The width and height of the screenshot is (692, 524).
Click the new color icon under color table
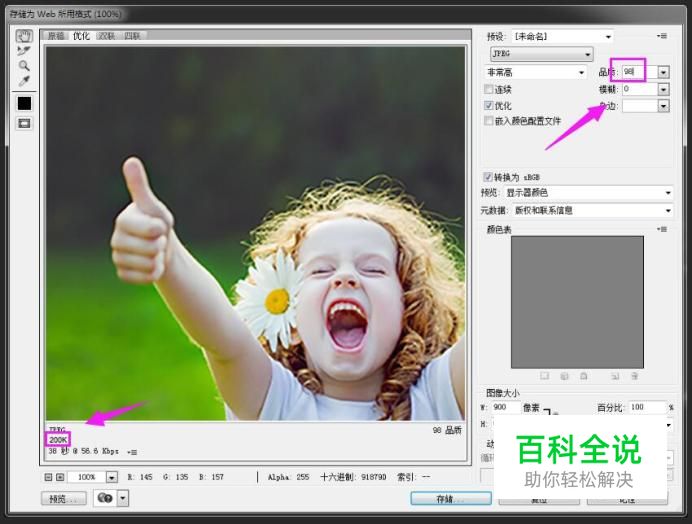coord(615,376)
